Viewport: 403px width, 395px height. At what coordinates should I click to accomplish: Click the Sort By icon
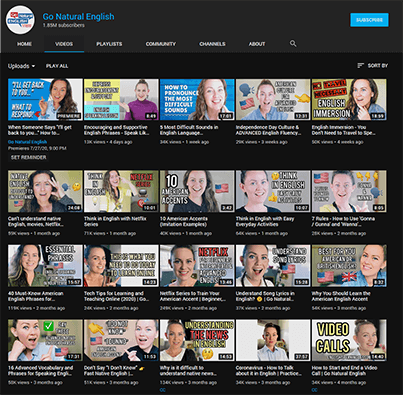click(x=360, y=66)
